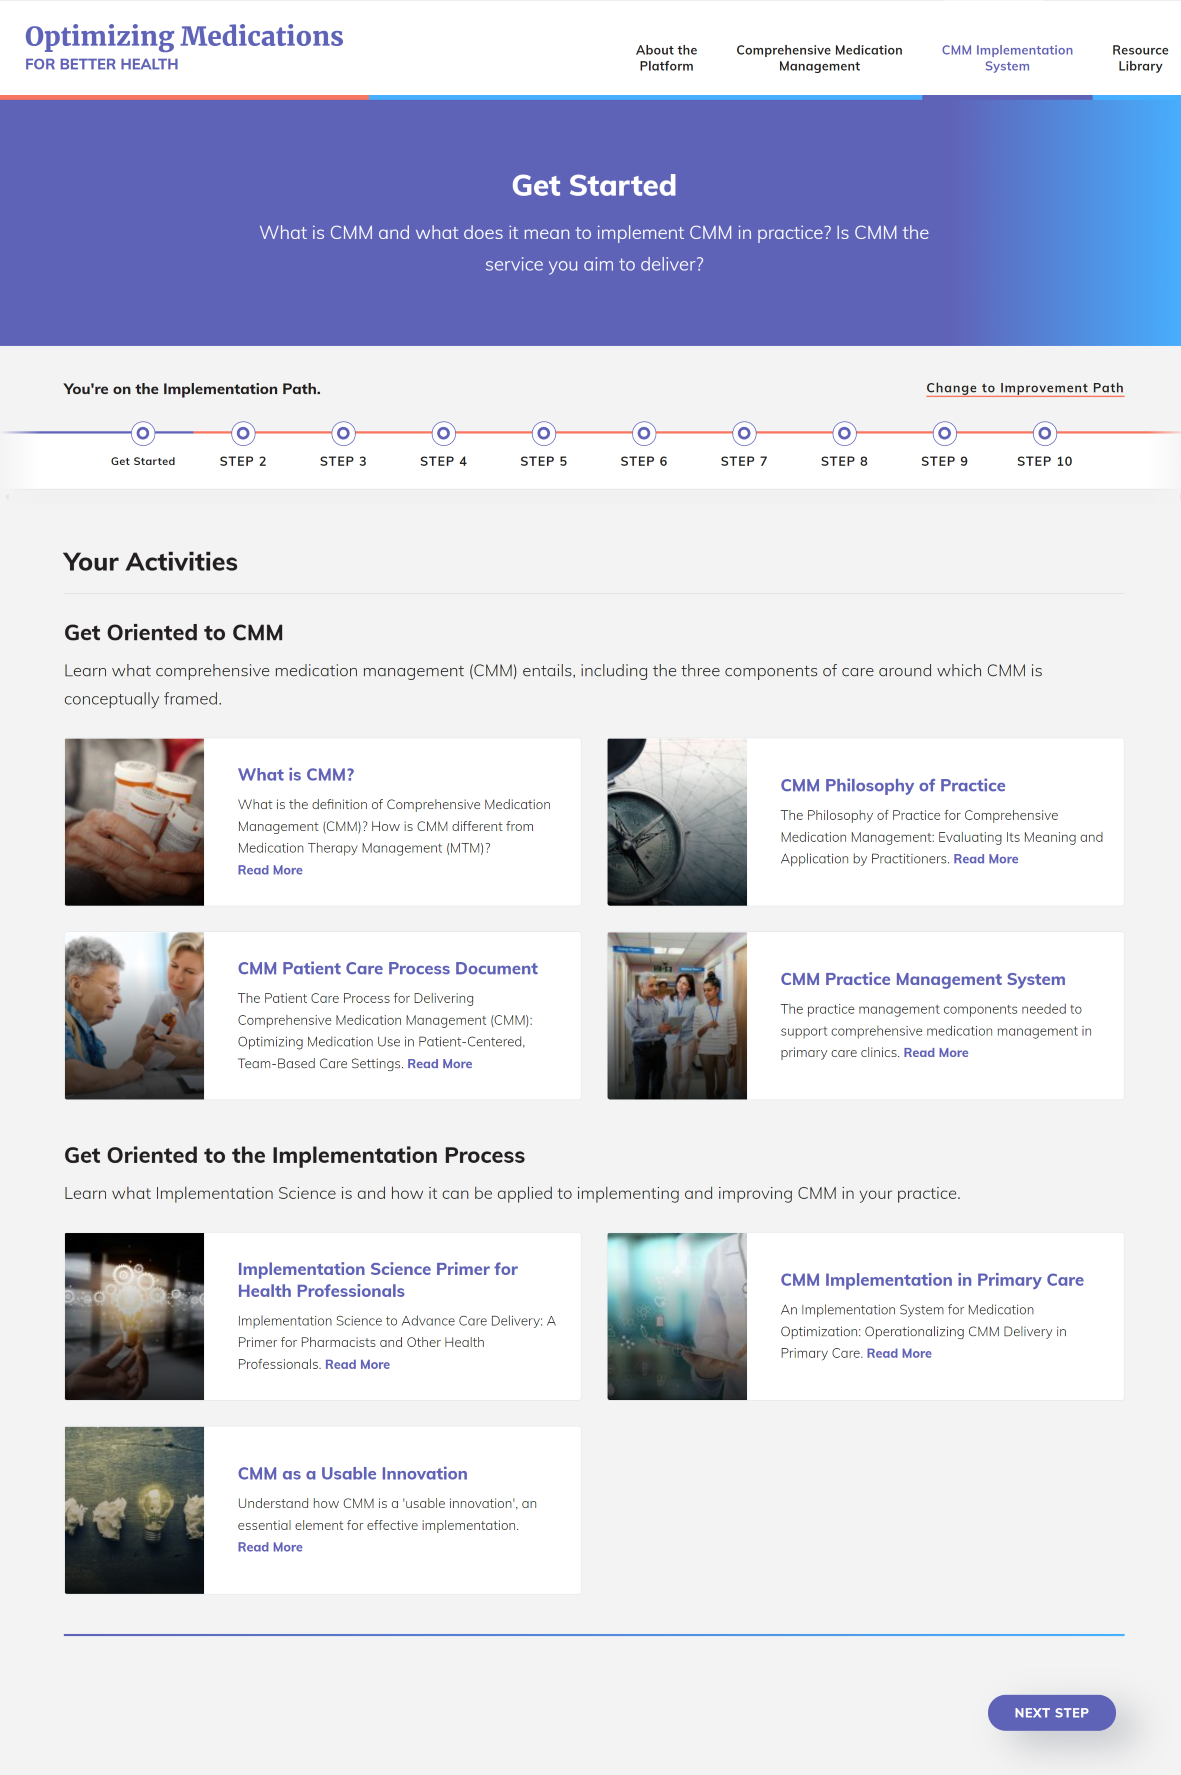
Task: Open the teal clinician thumbnail image
Action: click(677, 1316)
